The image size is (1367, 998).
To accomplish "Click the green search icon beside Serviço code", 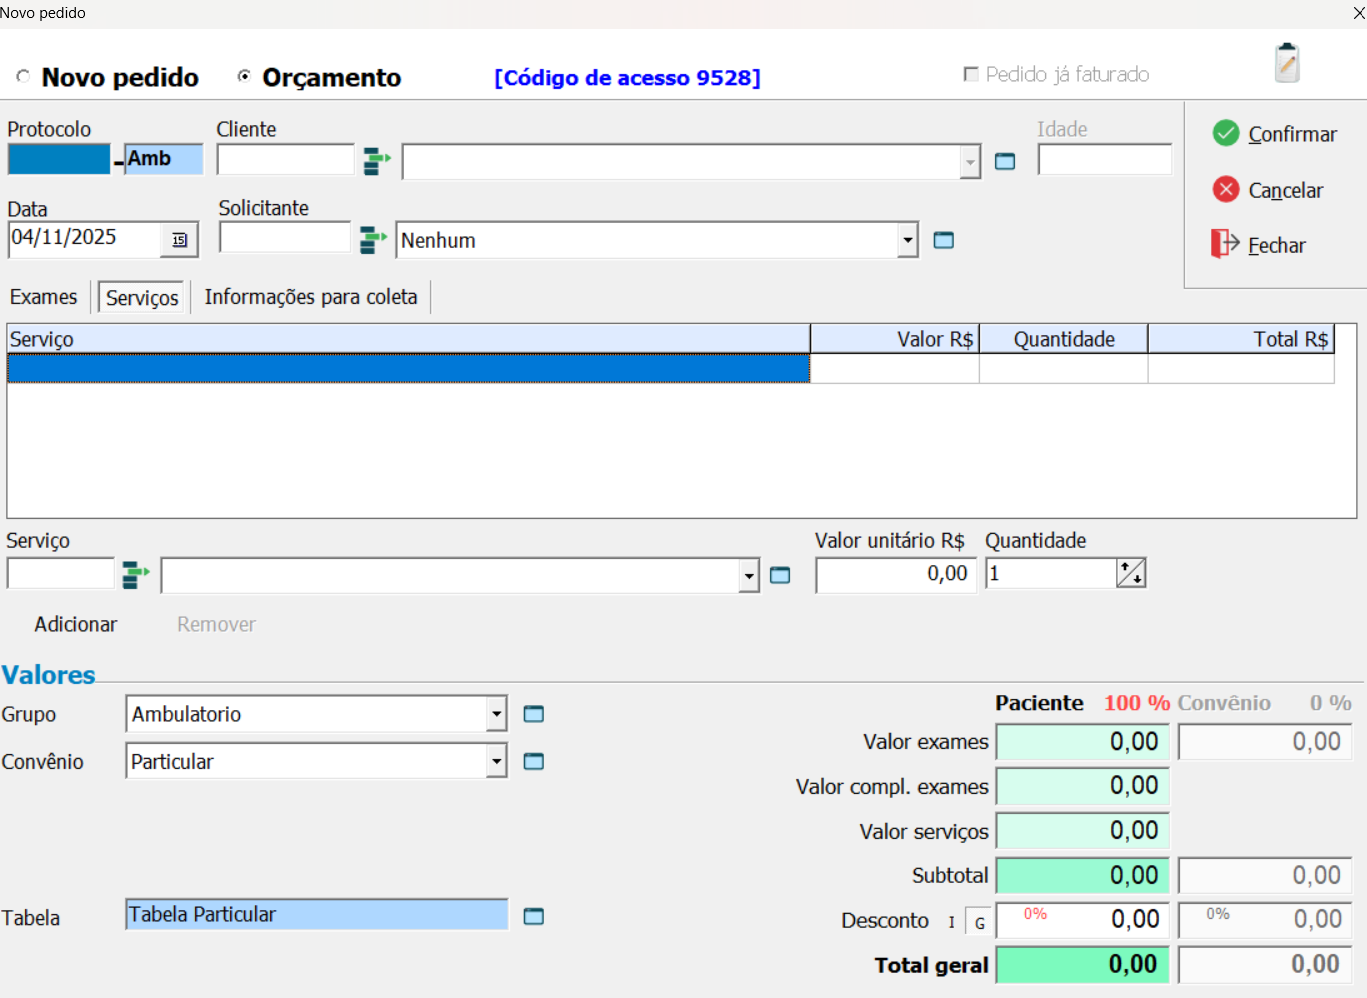I will 135,575.
